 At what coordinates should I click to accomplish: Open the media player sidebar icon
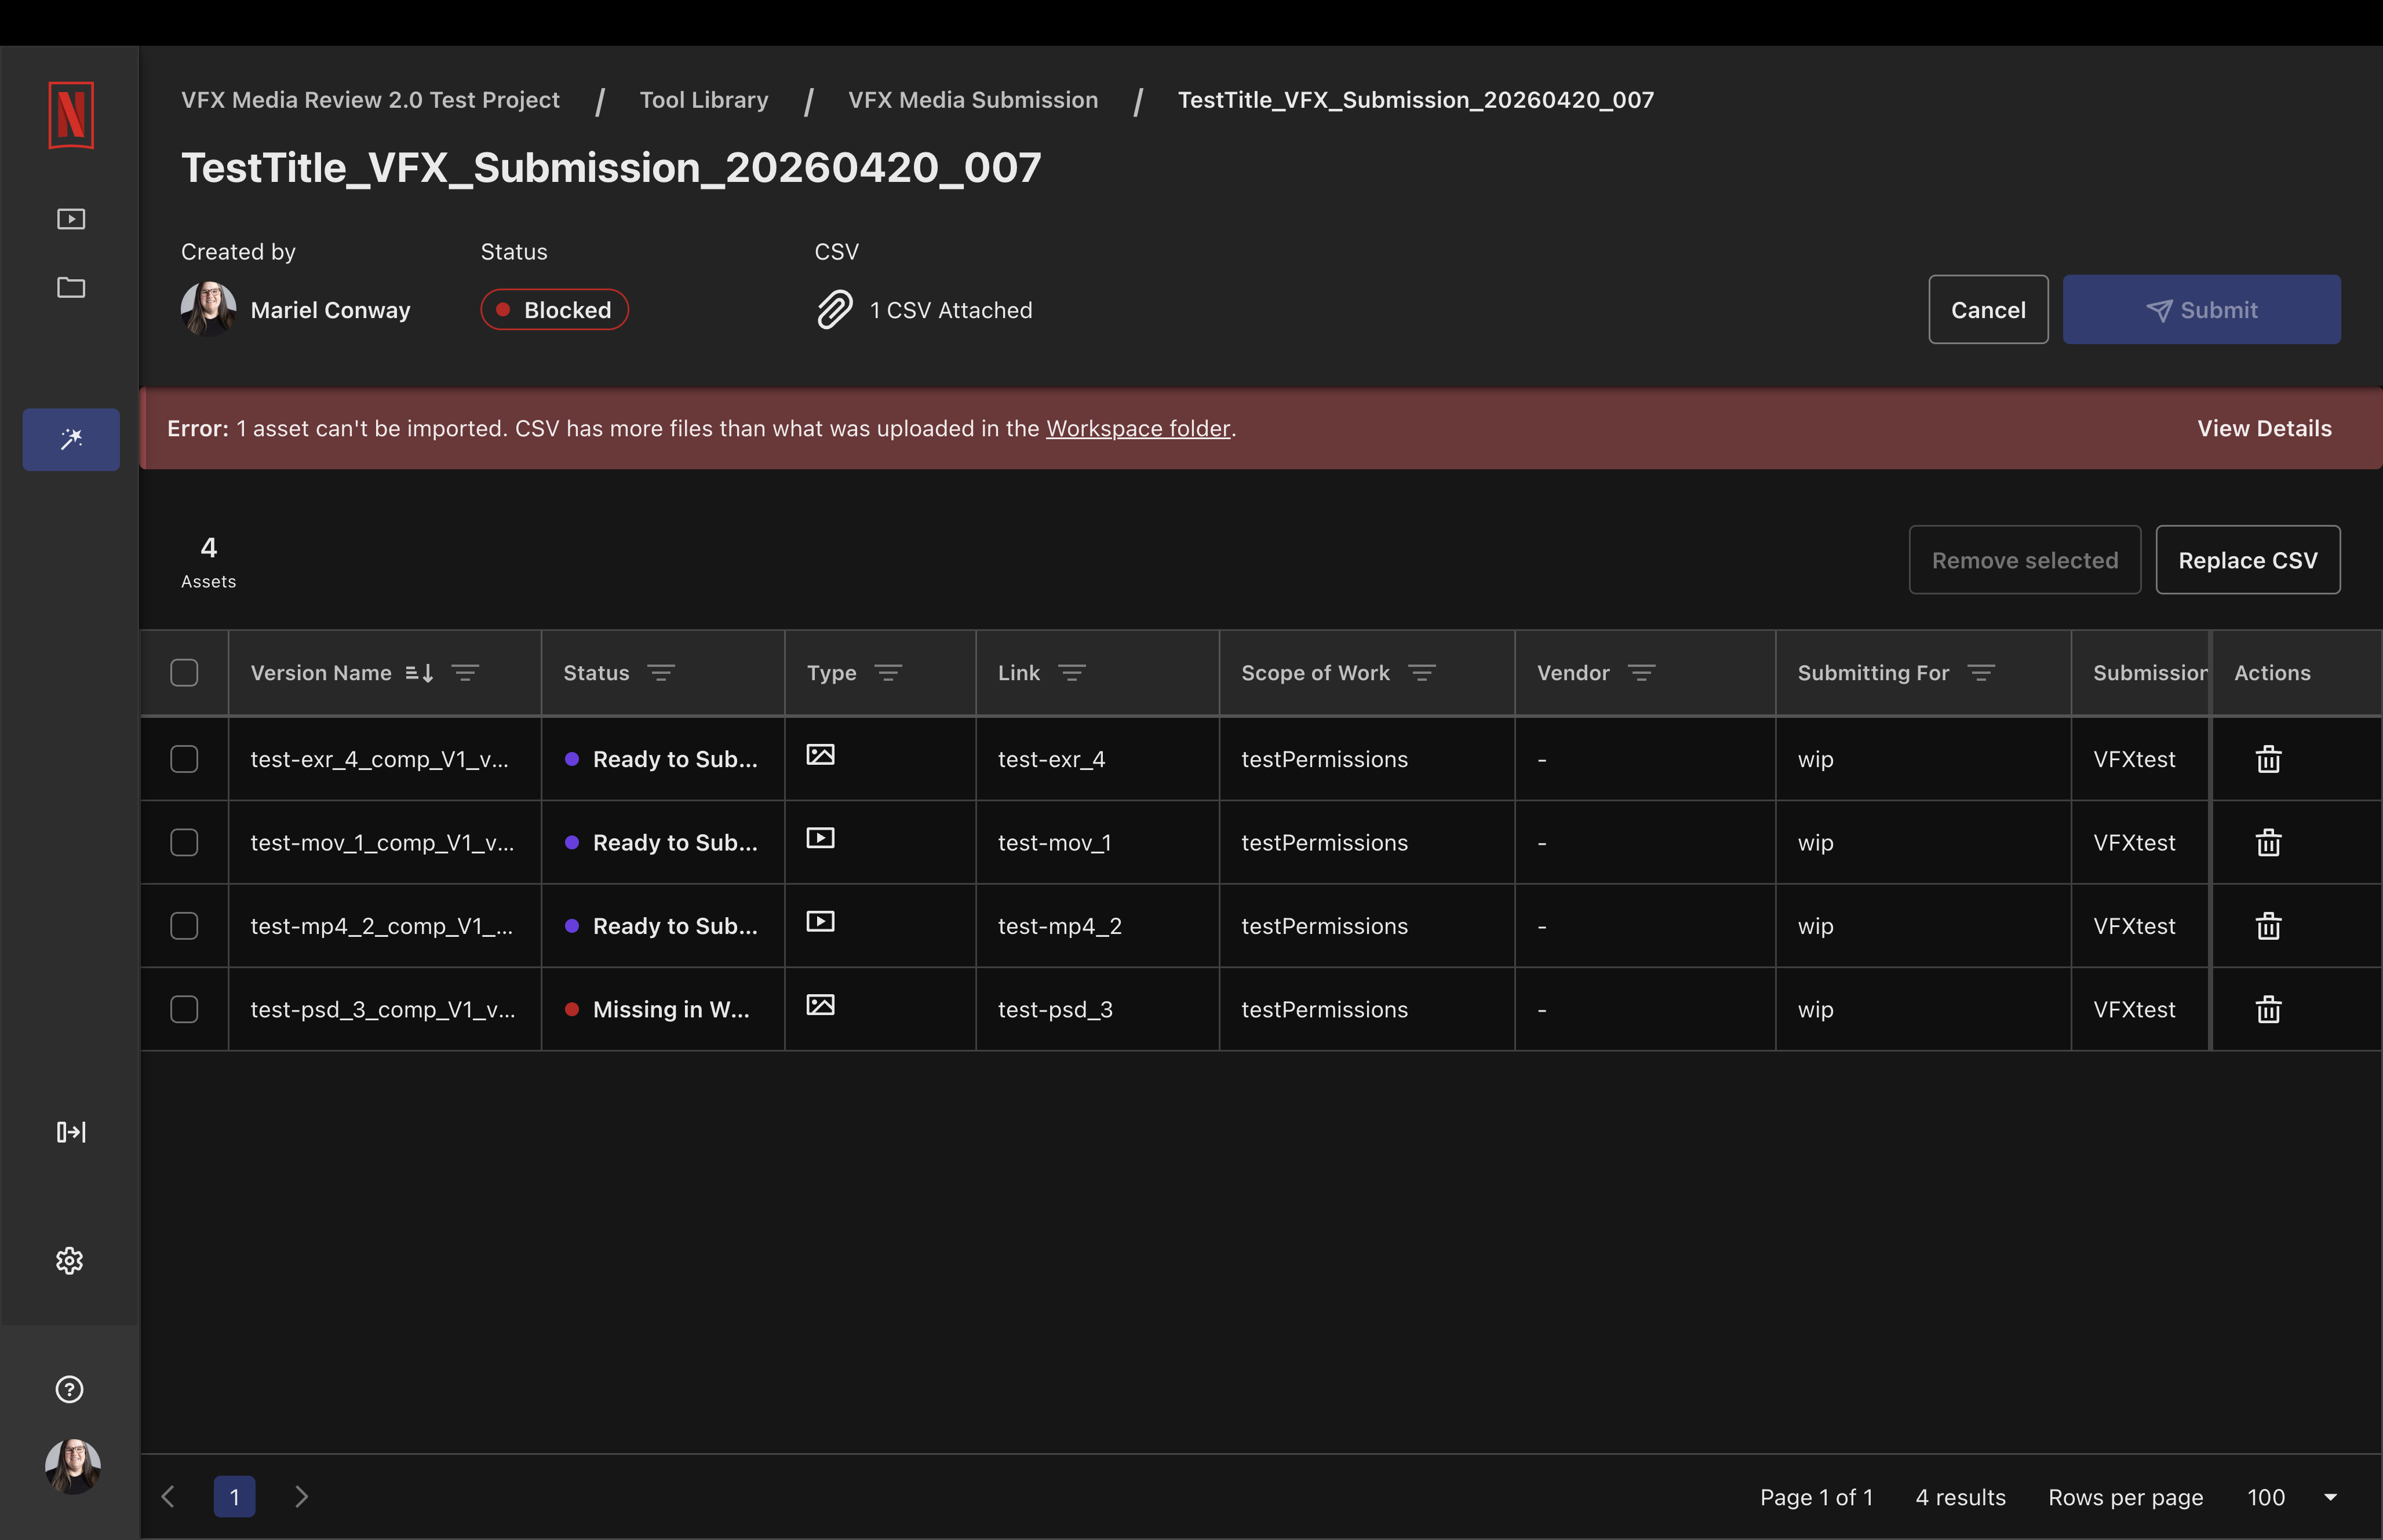tap(71, 219)
